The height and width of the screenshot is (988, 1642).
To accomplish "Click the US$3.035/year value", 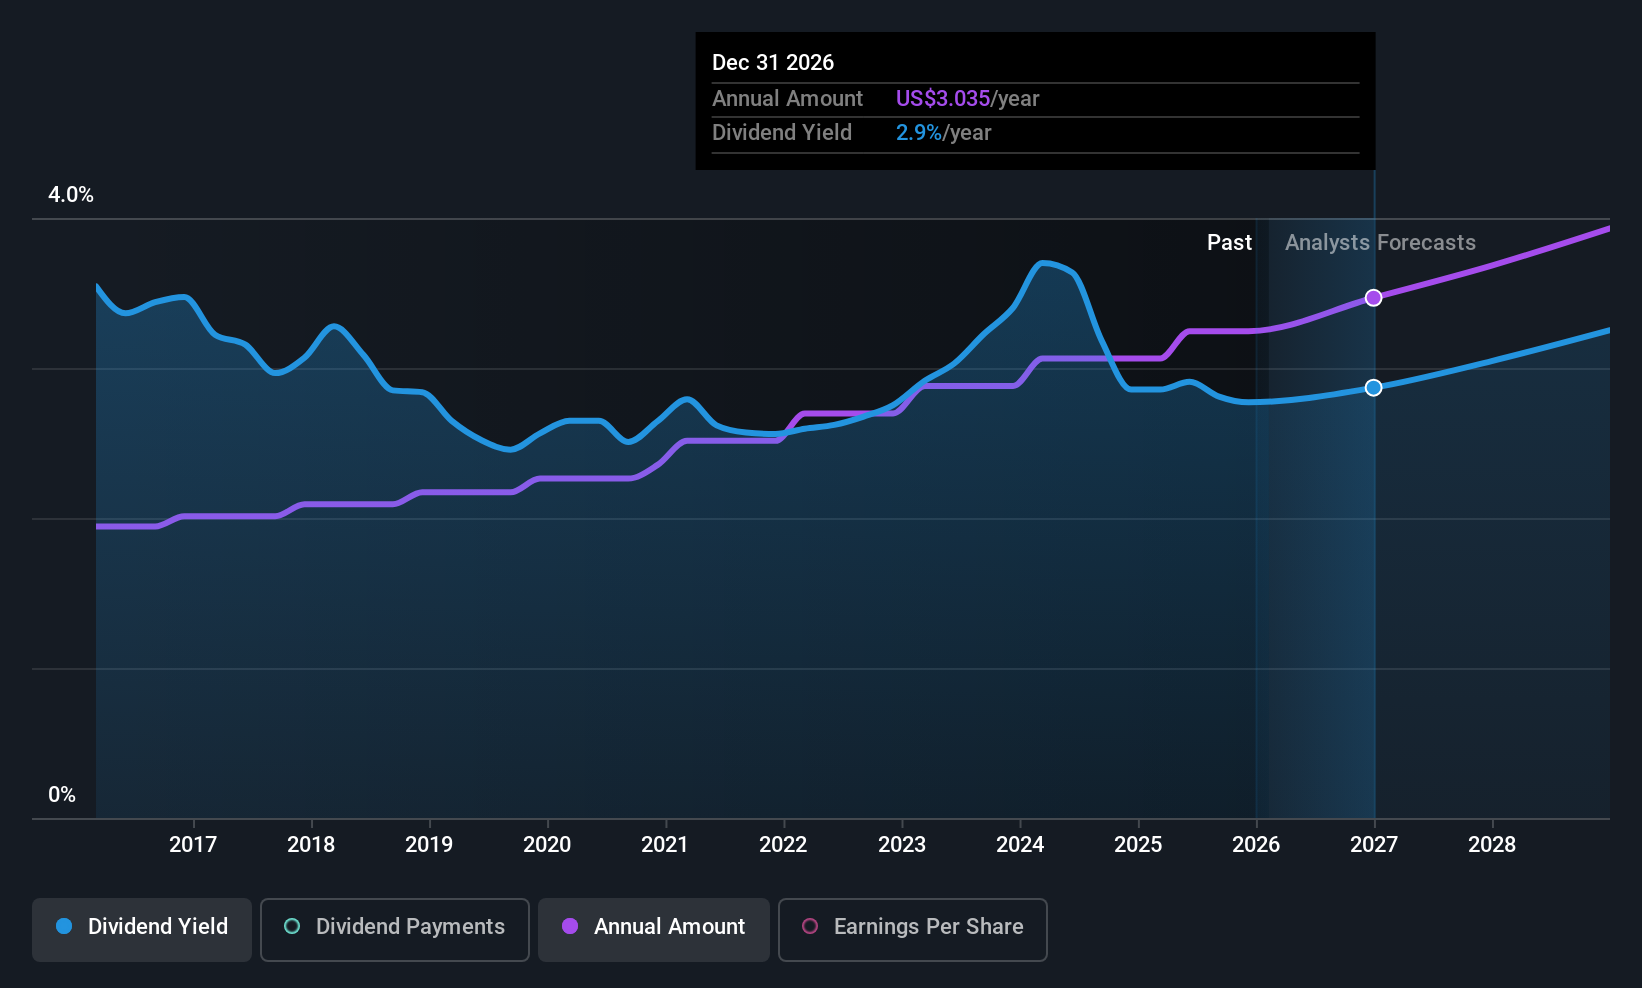I will pyautogui.click(x=967, y=99).
